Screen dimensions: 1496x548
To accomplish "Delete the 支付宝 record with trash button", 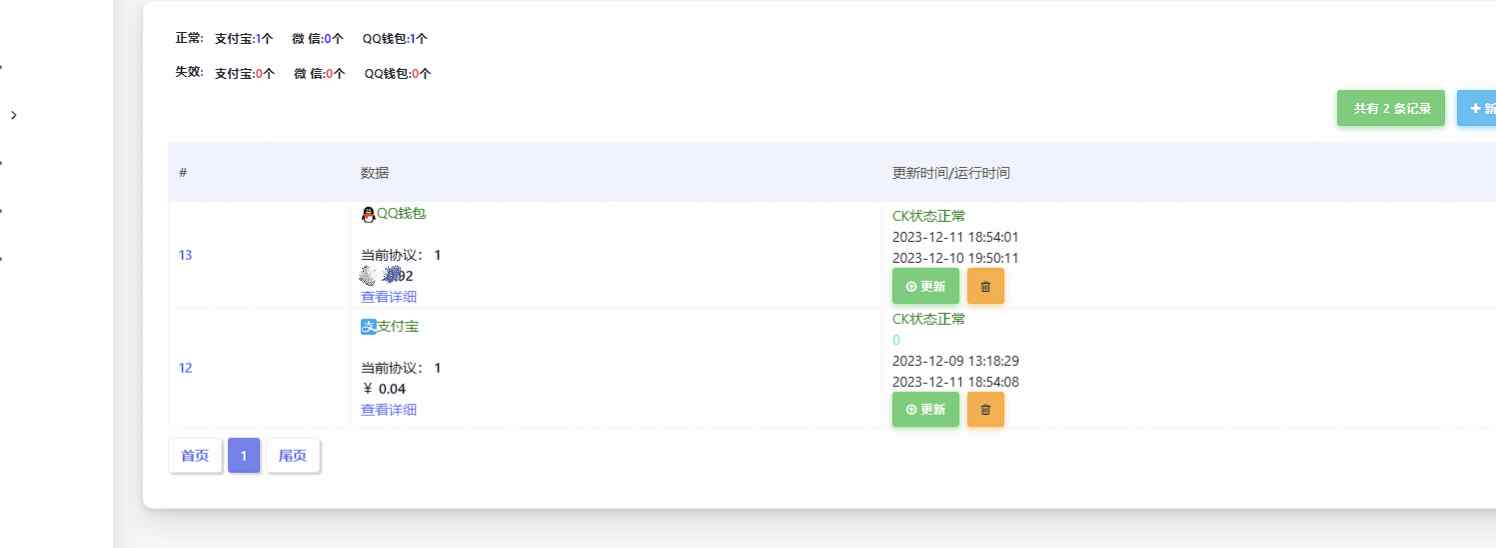I will click(985, 409).
